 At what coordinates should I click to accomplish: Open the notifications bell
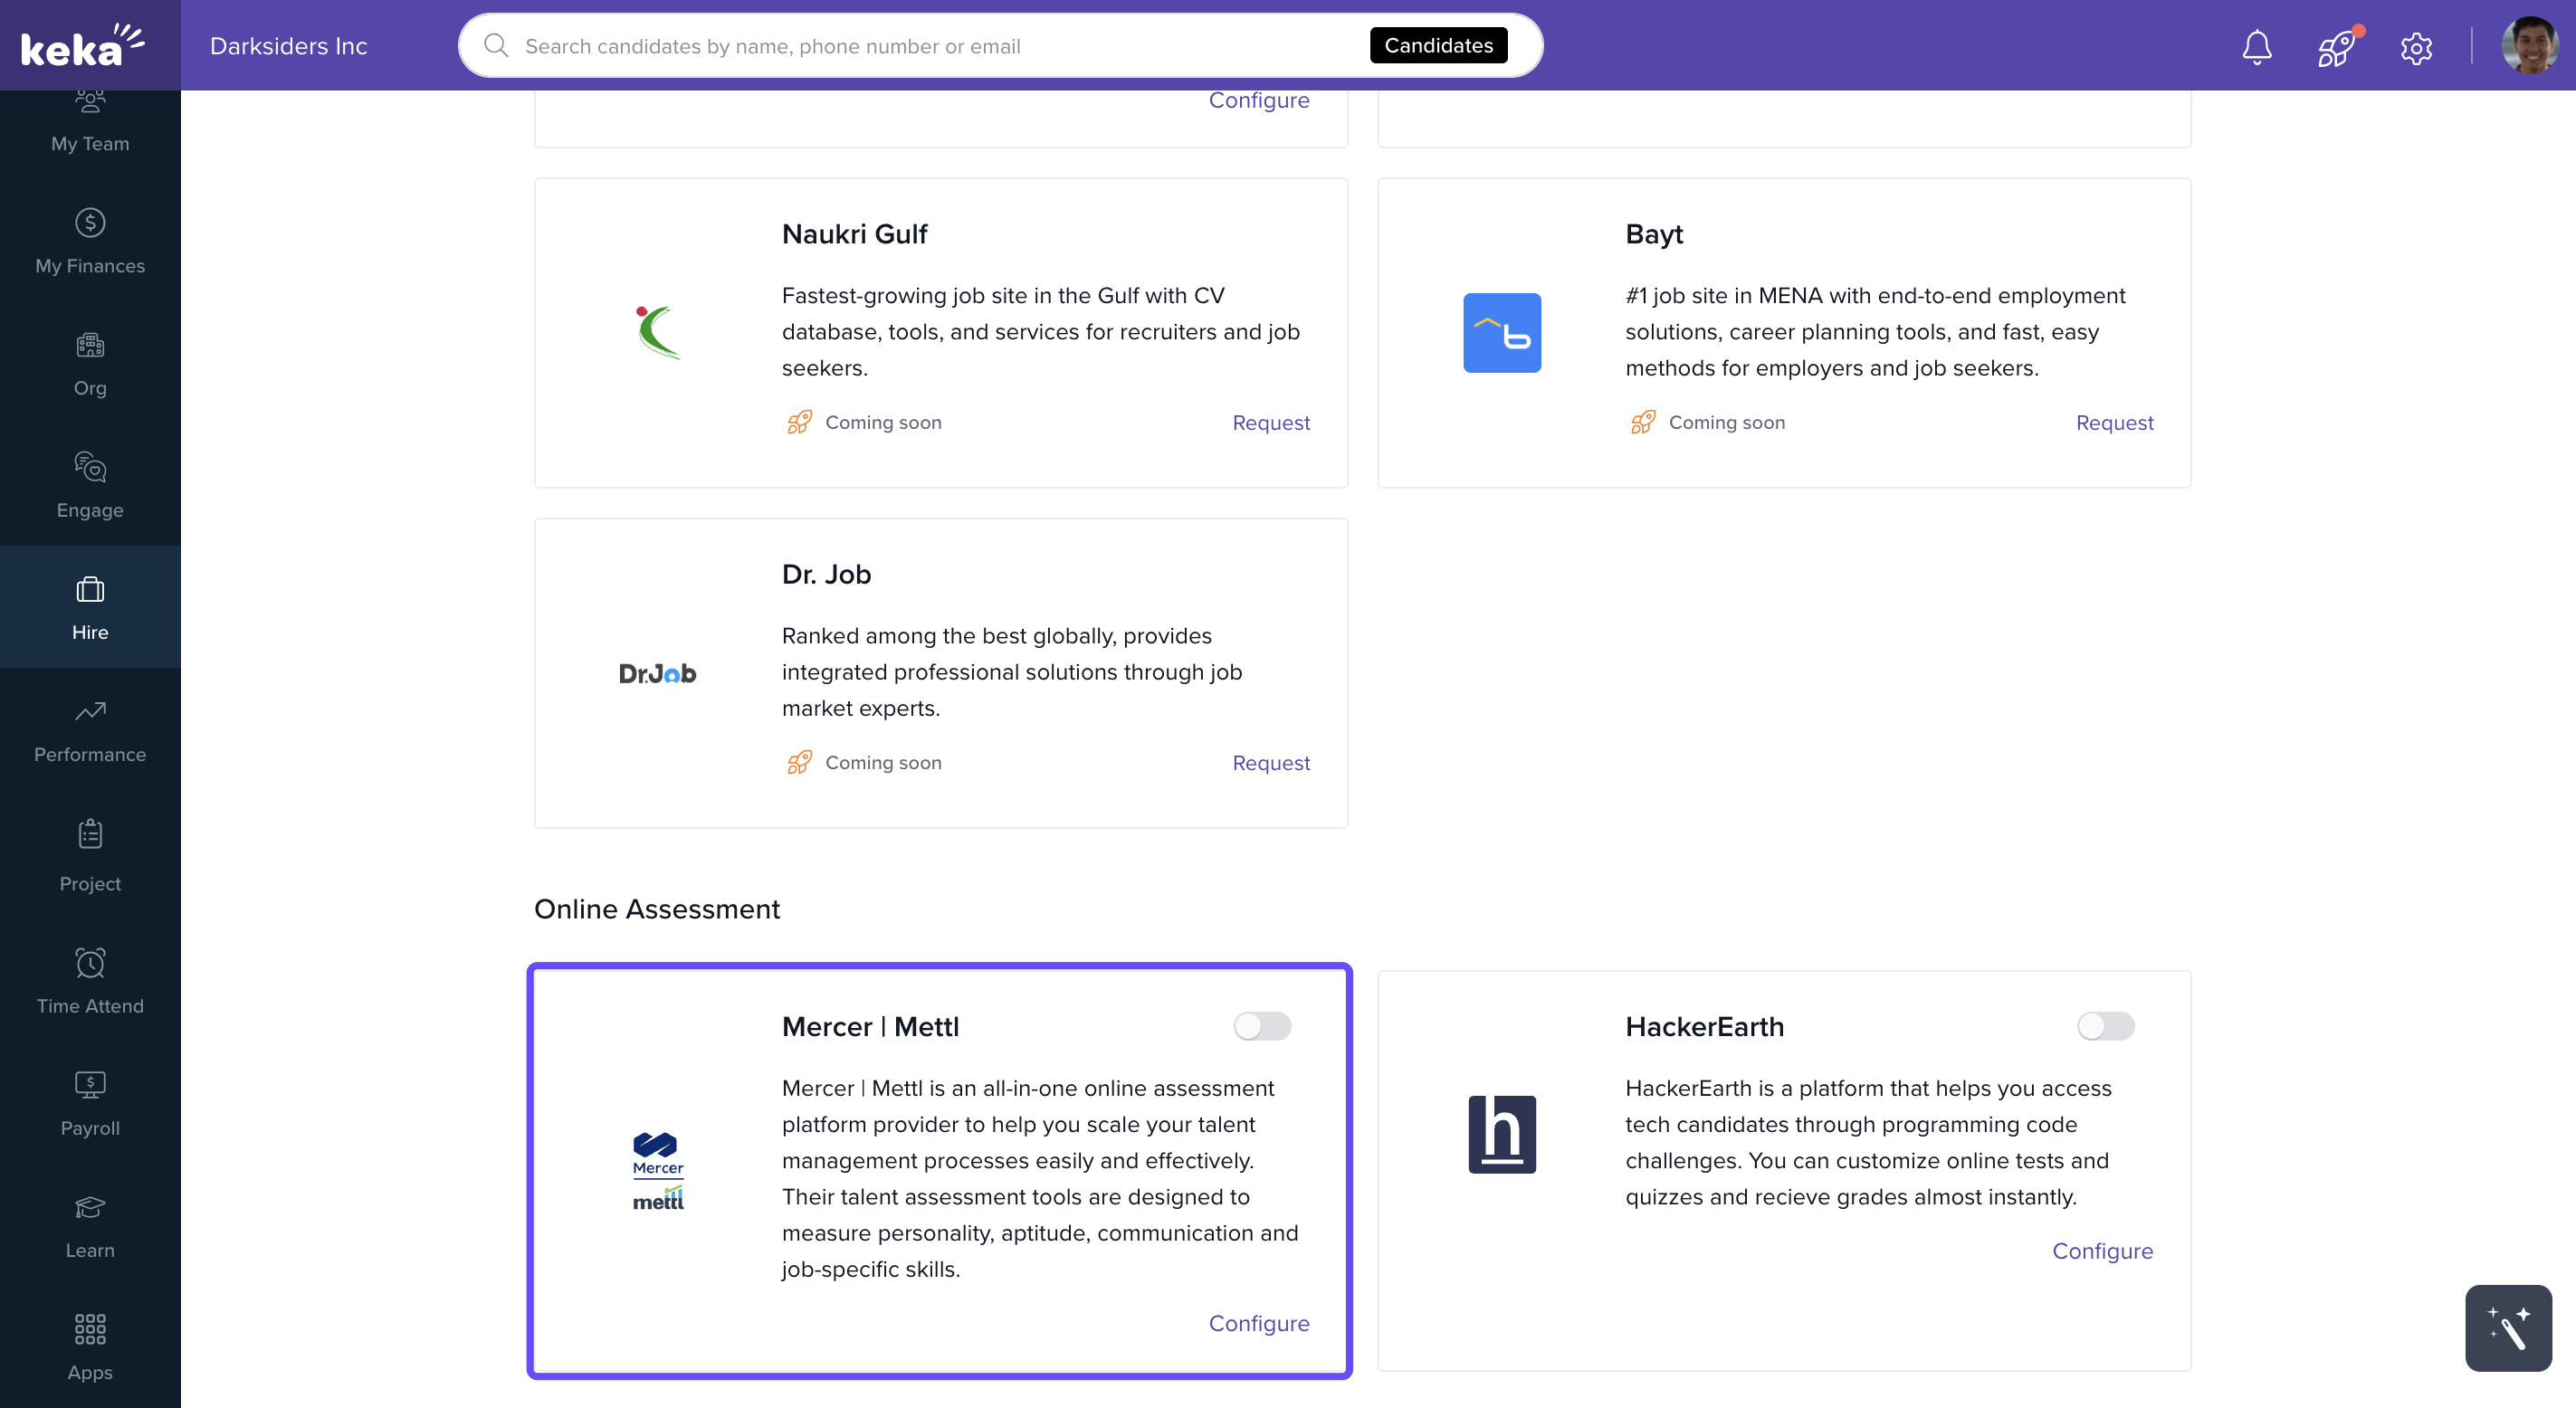pos(2256,47)
